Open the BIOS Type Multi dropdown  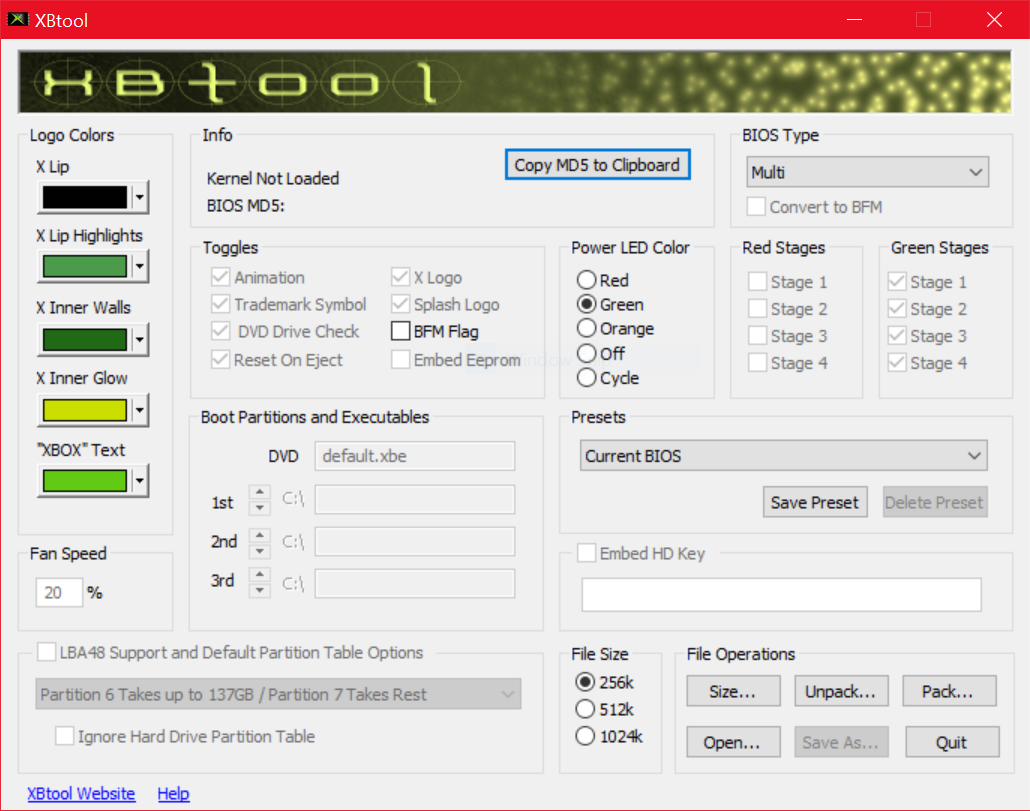(x=867, y=172)
